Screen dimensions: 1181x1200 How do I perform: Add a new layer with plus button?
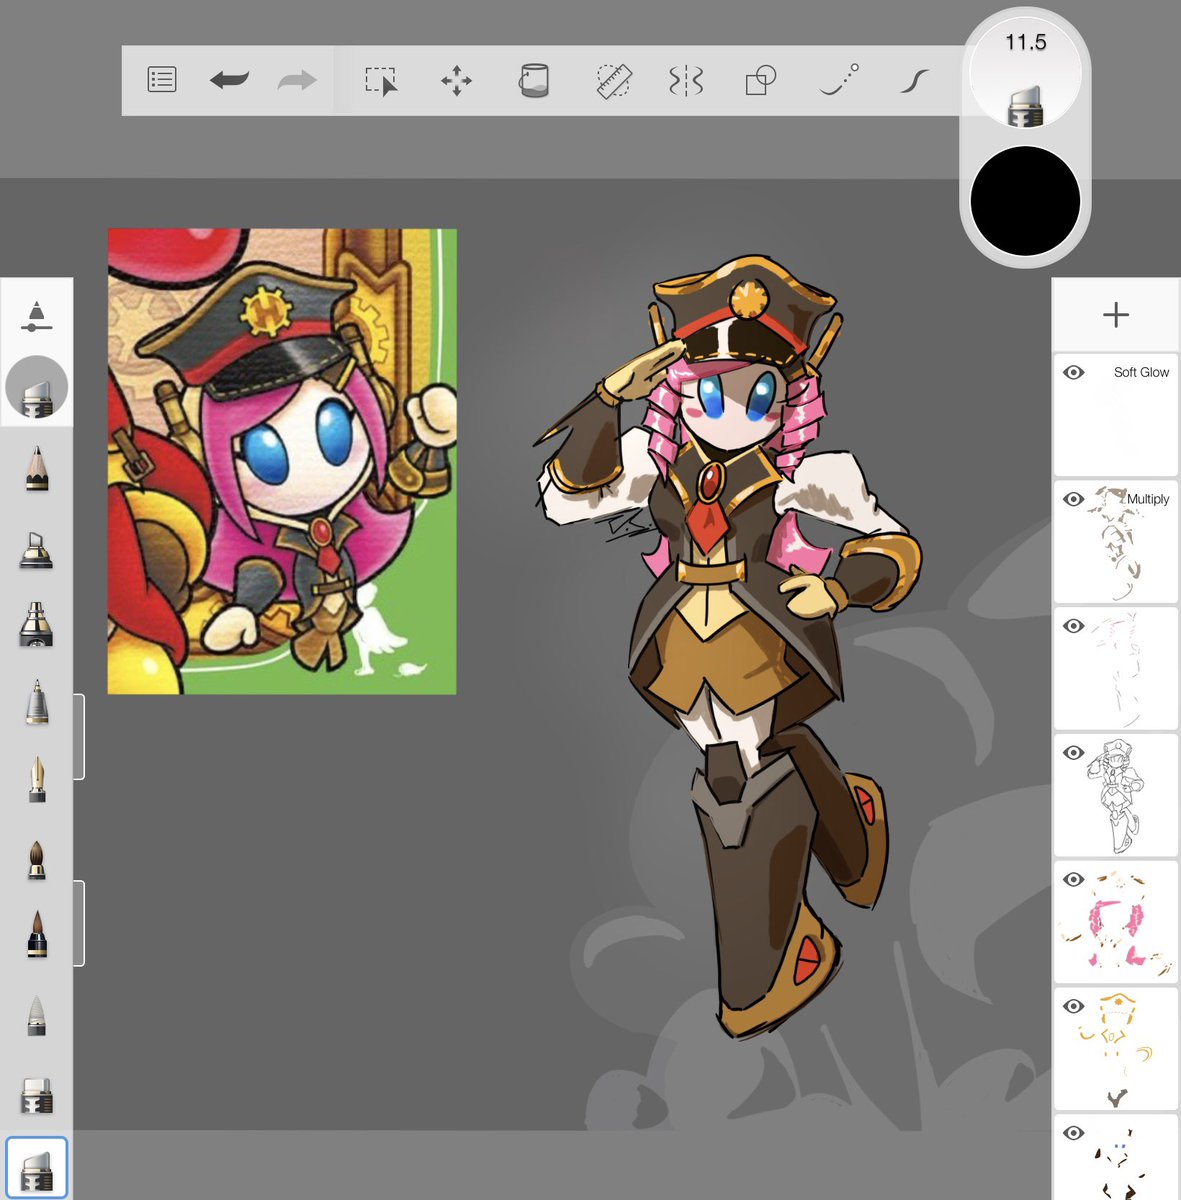pyautogui.click(x=1116, y=315)
